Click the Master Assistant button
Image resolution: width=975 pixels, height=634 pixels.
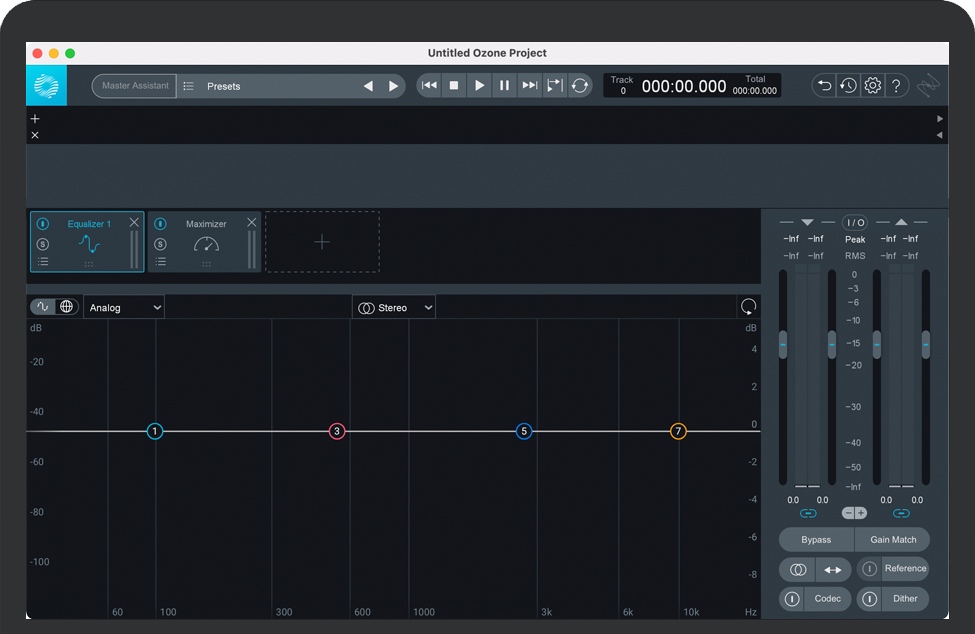pyautogui.click(x=135, y=86)
